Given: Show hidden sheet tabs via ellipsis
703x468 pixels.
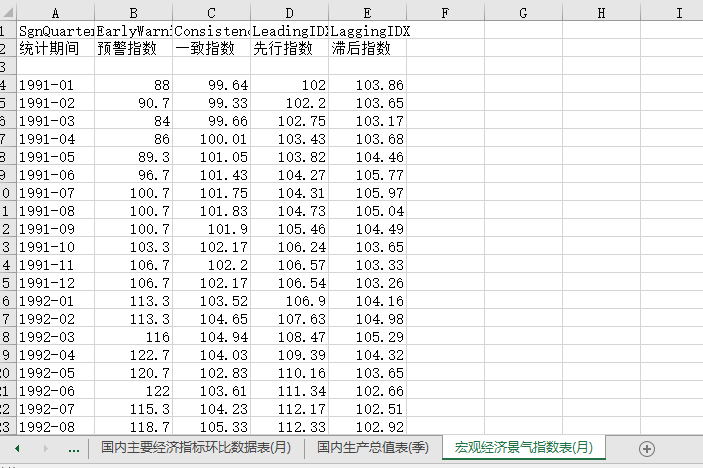Looking at the screenshot, I should coord(74,449).
